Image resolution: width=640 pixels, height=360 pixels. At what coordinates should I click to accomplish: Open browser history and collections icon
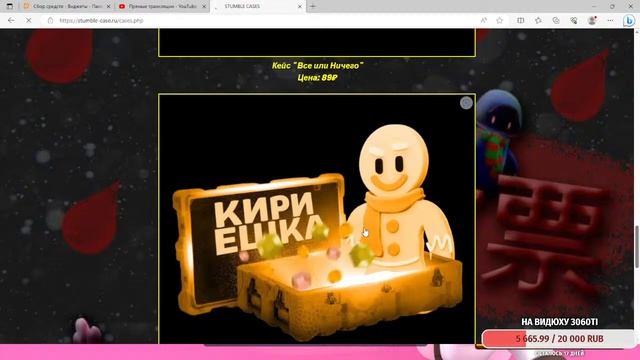(556, 20)
